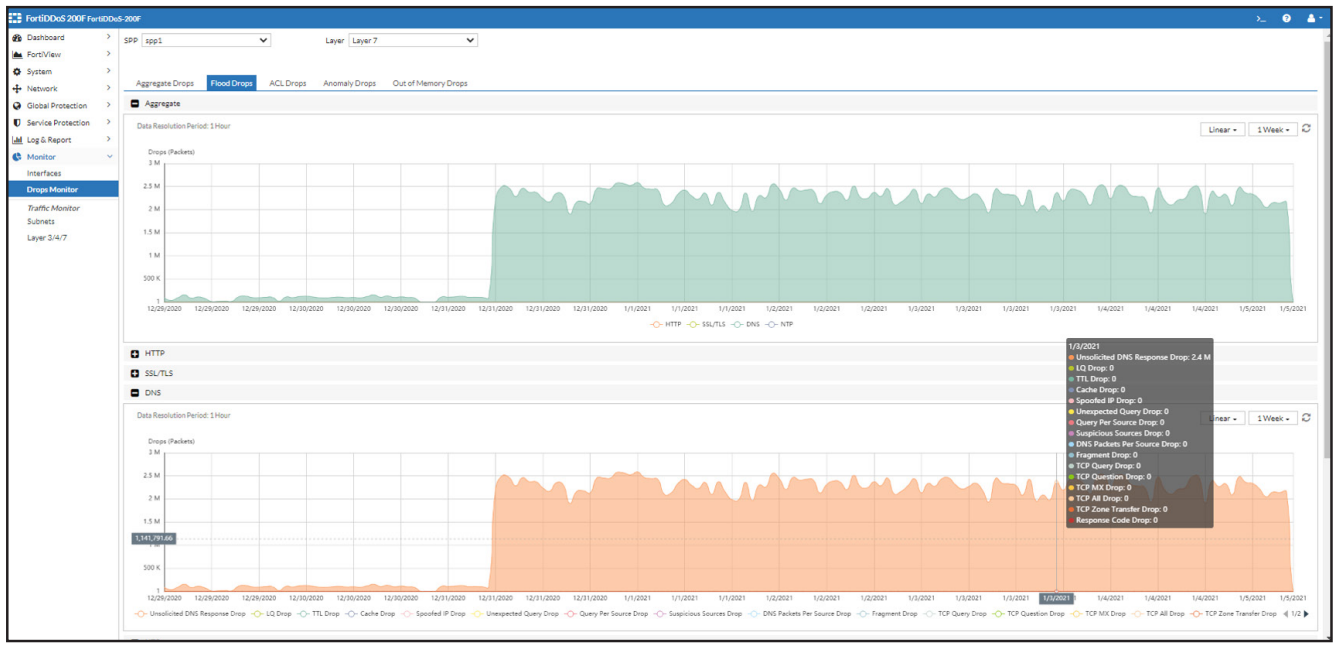Refresh the Aggregate chart with the refresh icon

tap(1305, 130)
